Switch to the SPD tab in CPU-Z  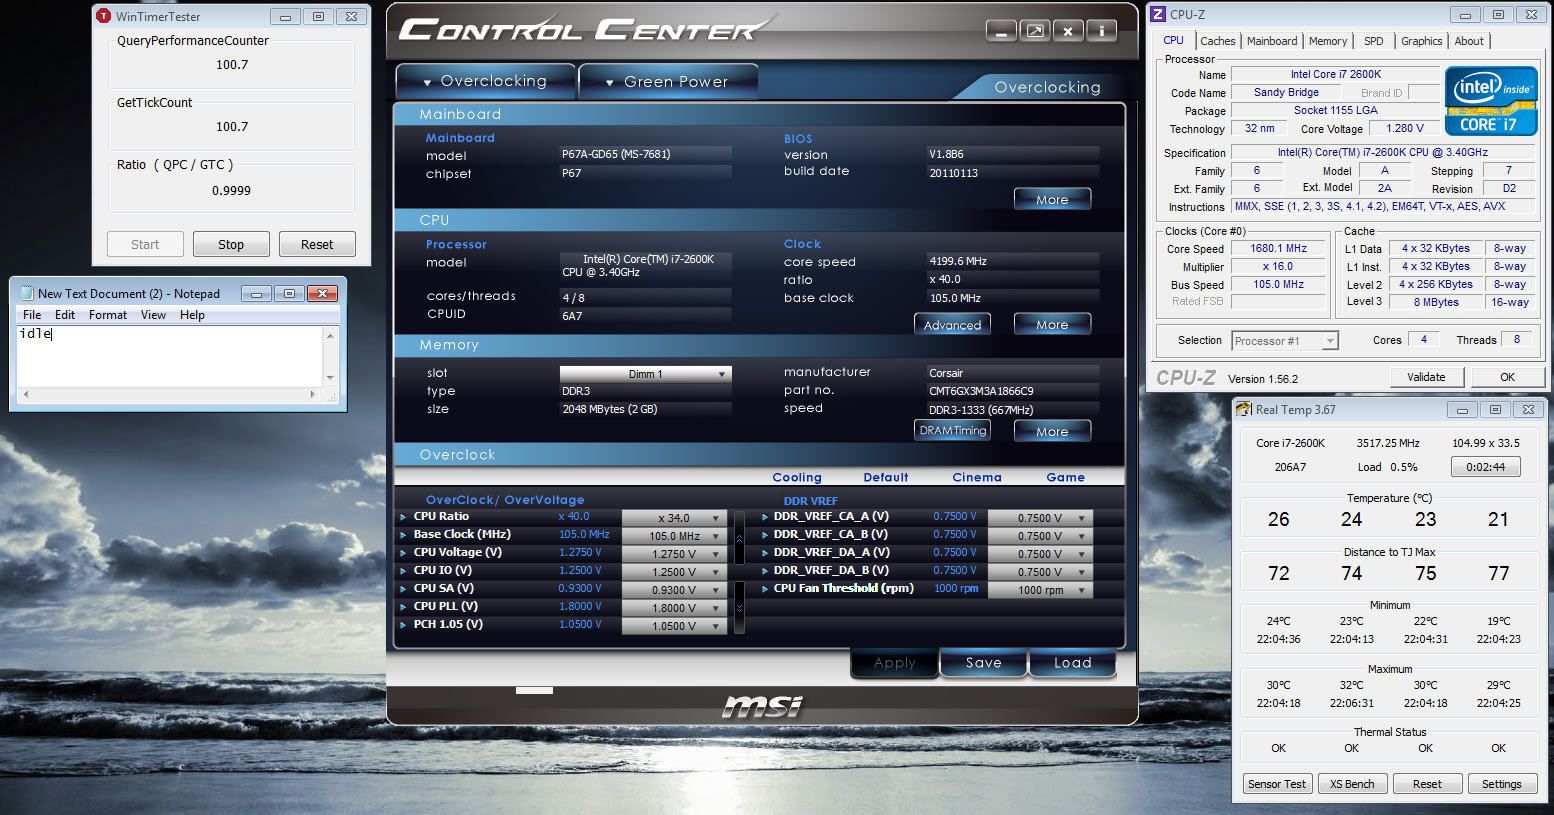(x=1374, y=41)
